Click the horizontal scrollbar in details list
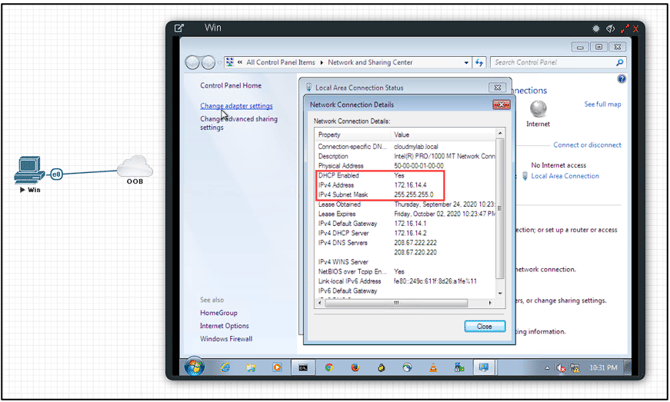The height and width of the screenshot is (402, 670). pos(396,303)
